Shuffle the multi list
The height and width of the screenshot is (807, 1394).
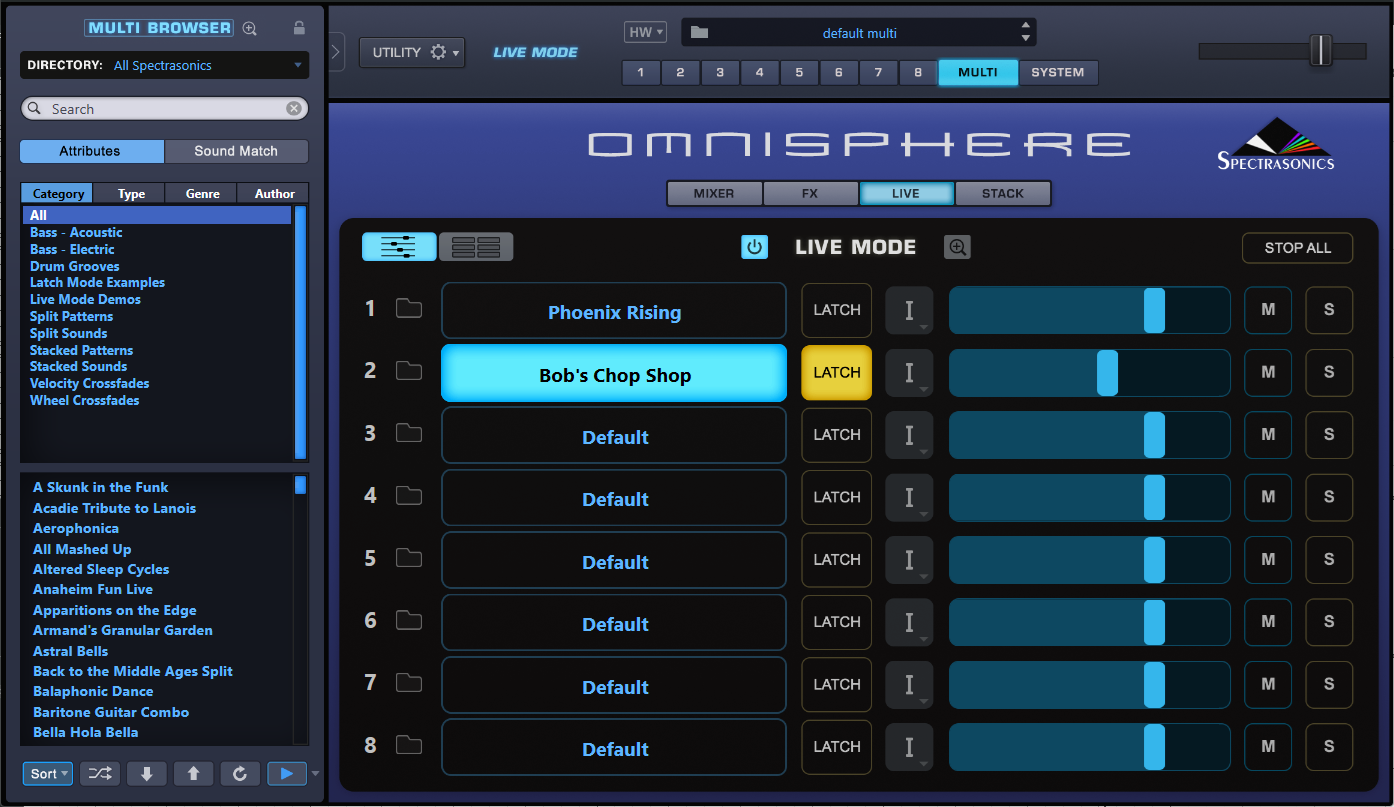[x=100, y=773]
